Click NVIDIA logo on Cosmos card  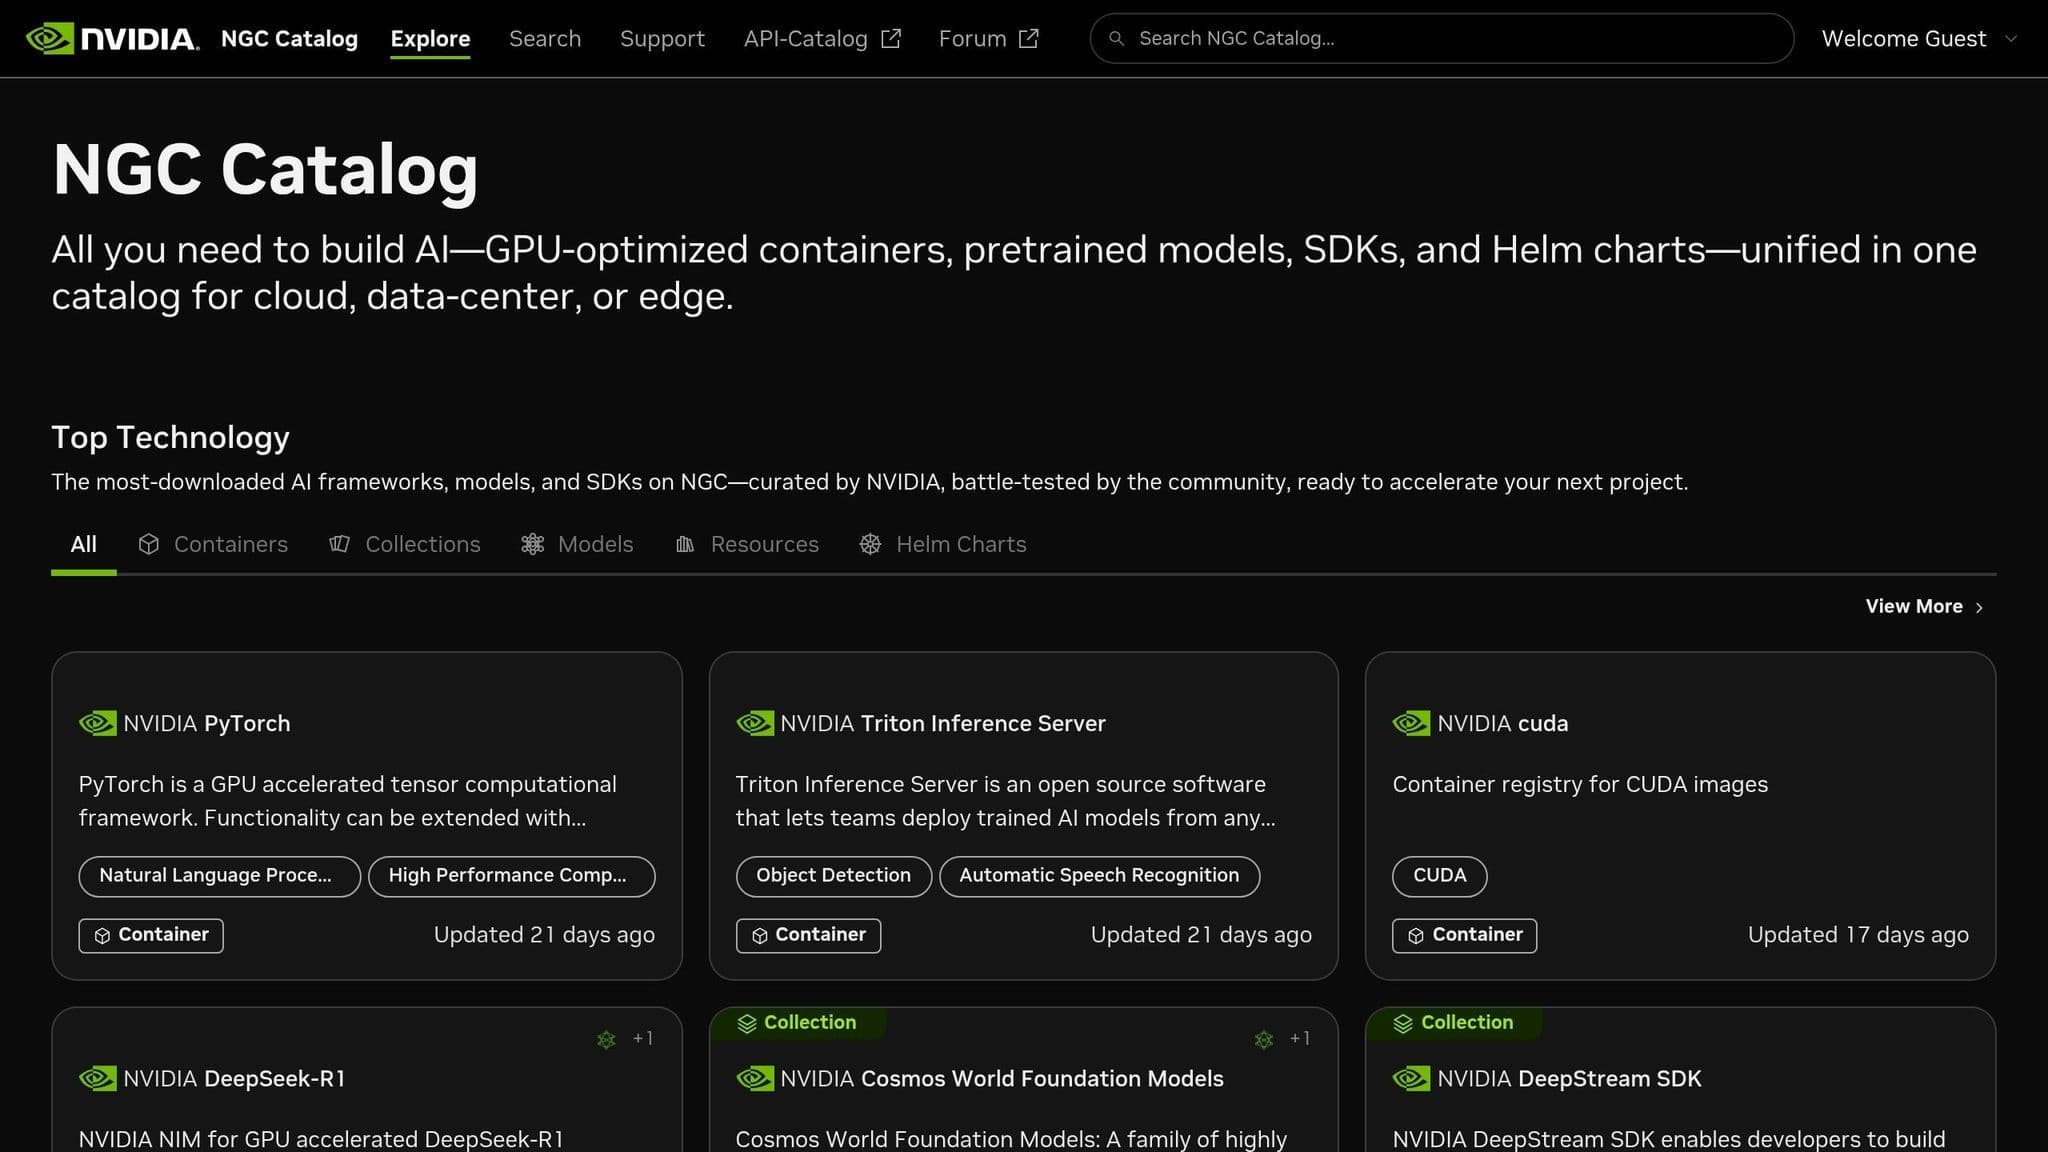tap(754, 1078)
